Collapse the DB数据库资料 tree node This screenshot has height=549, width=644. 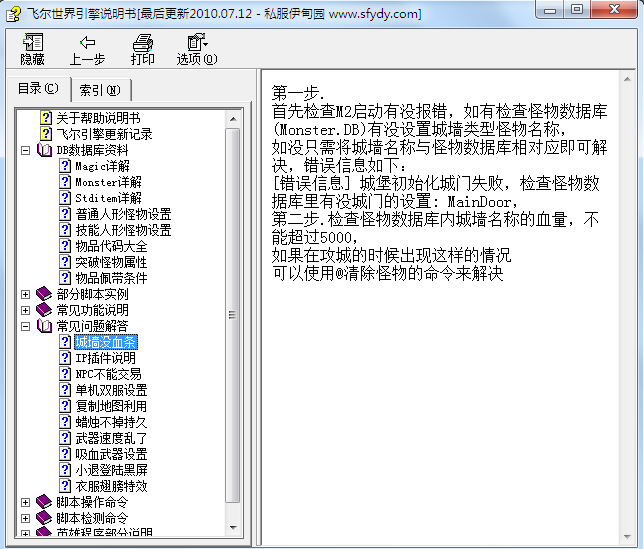point(26,150)
